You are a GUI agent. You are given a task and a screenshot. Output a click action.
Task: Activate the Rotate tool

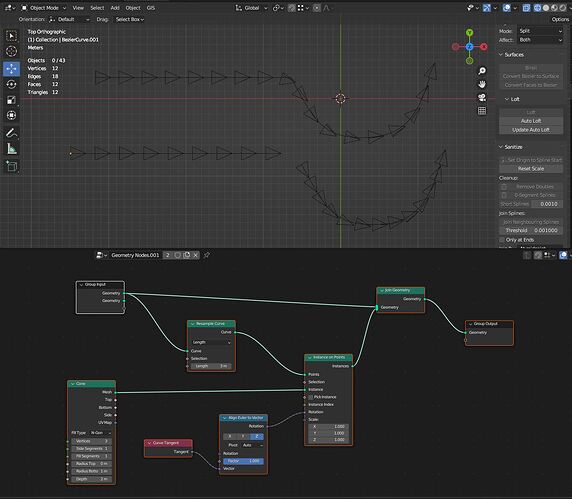(11, 84)
